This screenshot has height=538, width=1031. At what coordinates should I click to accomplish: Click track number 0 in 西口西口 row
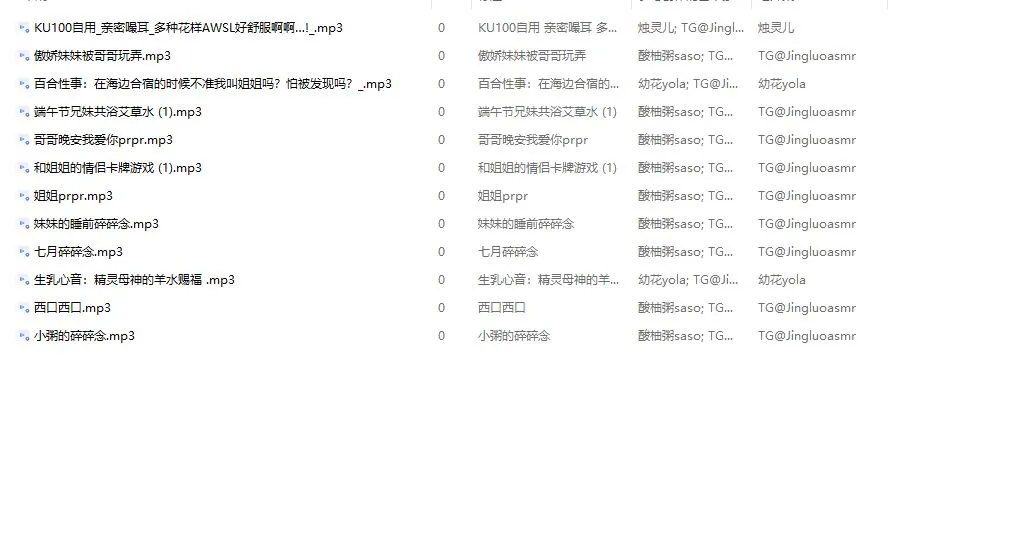click(x=441, y=307)
